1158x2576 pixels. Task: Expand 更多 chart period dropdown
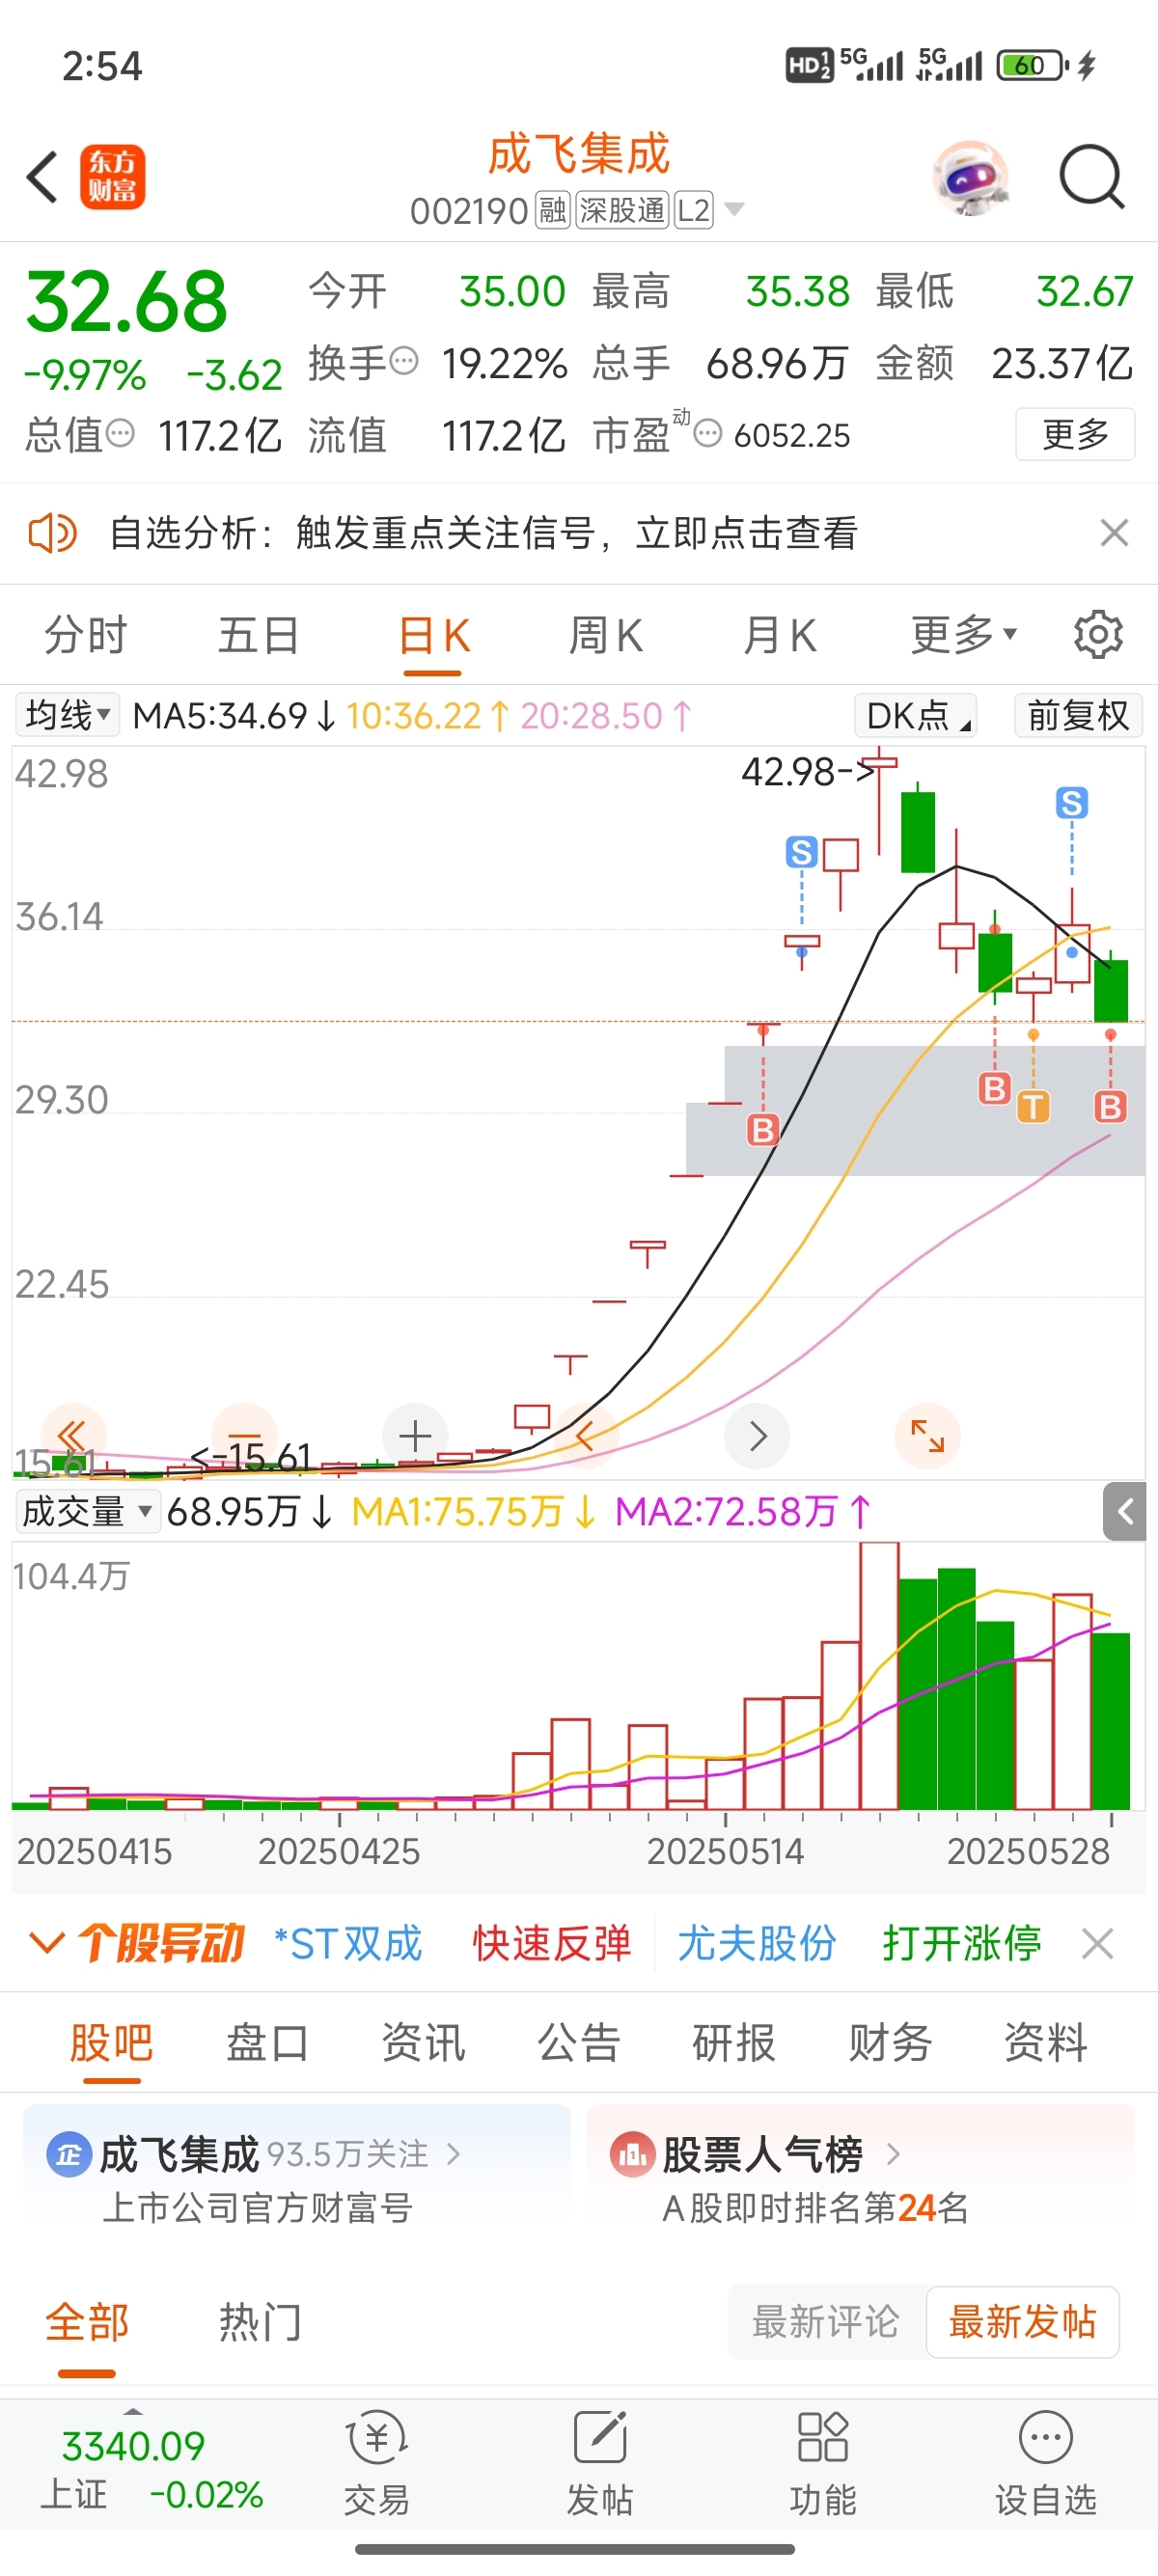click(x=964, y=635)
